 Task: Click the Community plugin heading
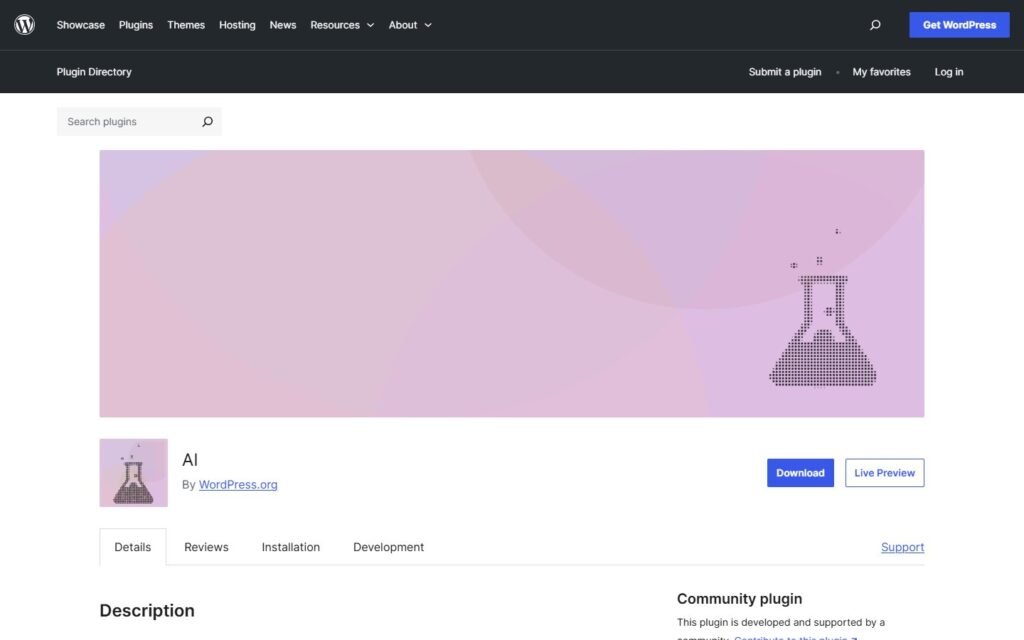click(739, 599)
